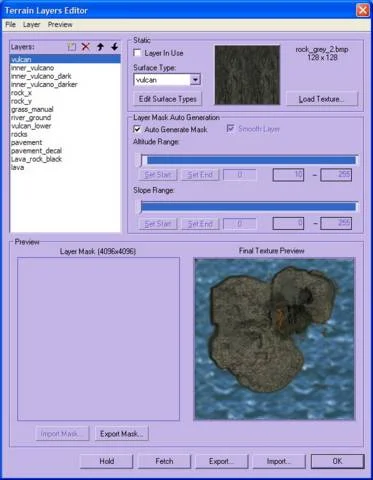Screen dimensions: 373x480
Task: Move layer down with the down arrow
Action: pyautogui.click(x=114, y=47)
